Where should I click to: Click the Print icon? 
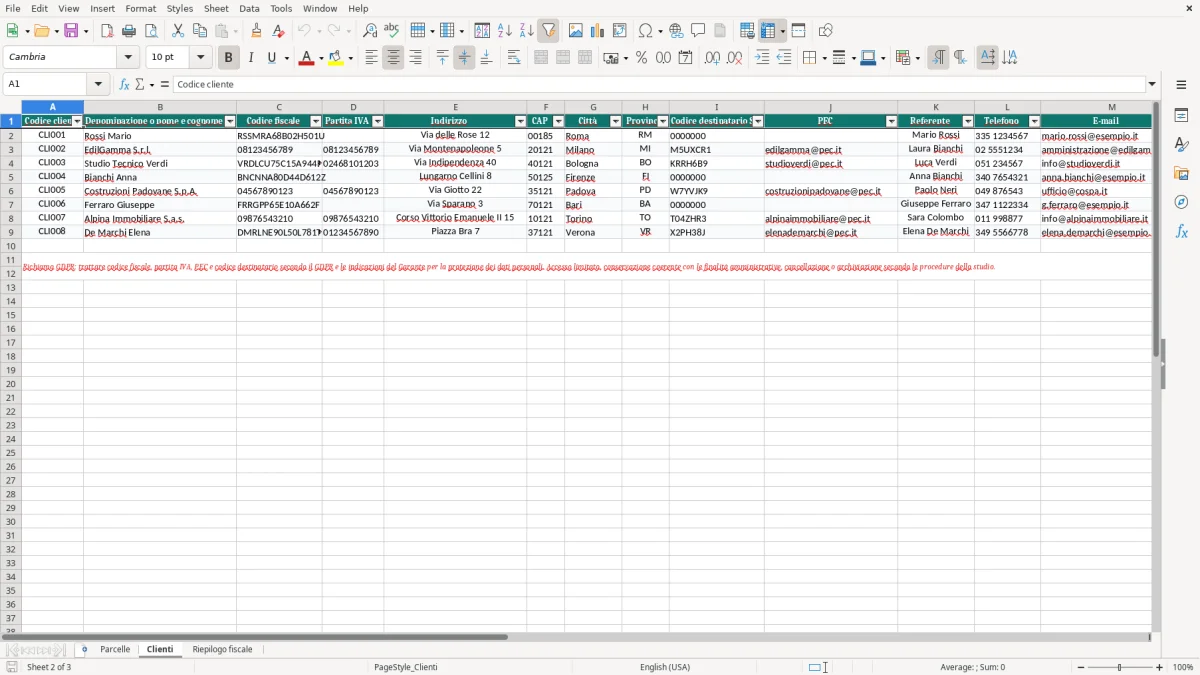pyautogui.click(x=129, y=31)
